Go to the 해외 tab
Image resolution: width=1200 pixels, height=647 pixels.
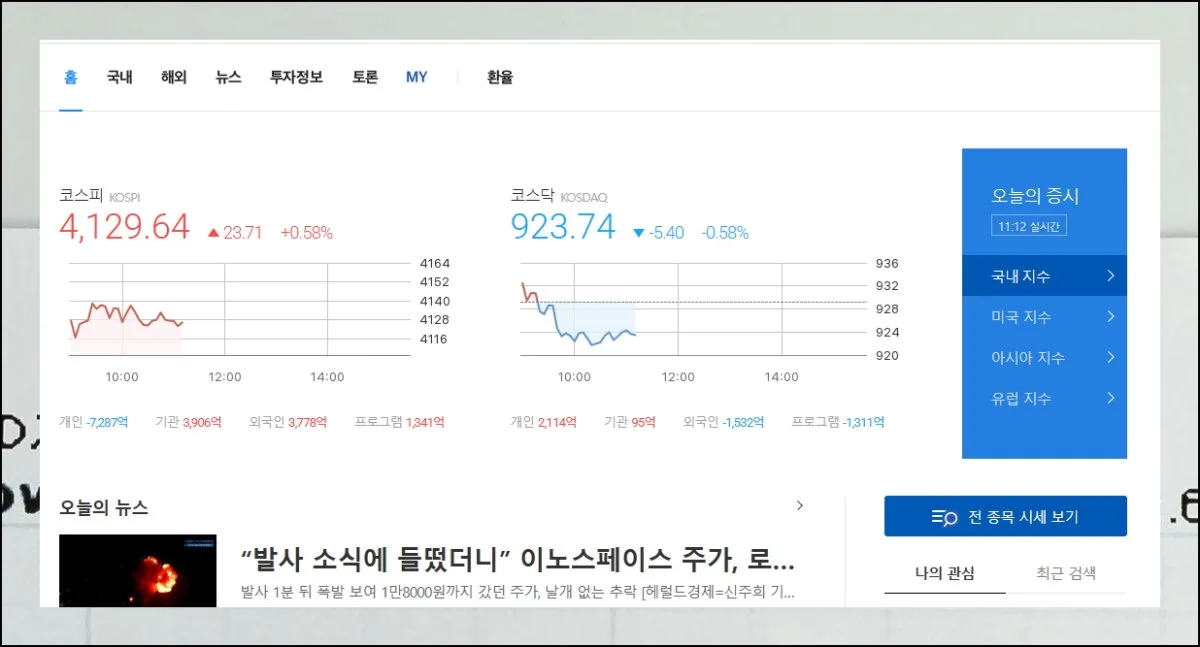pyautogui.click(x=174, y=77)
